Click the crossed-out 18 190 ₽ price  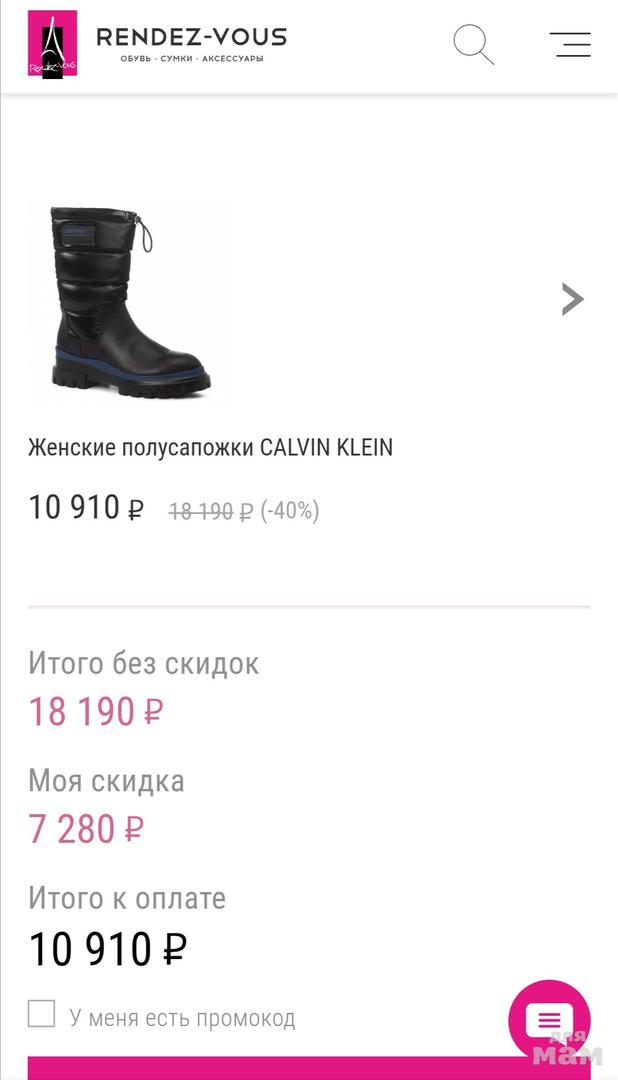click(211, 511)
